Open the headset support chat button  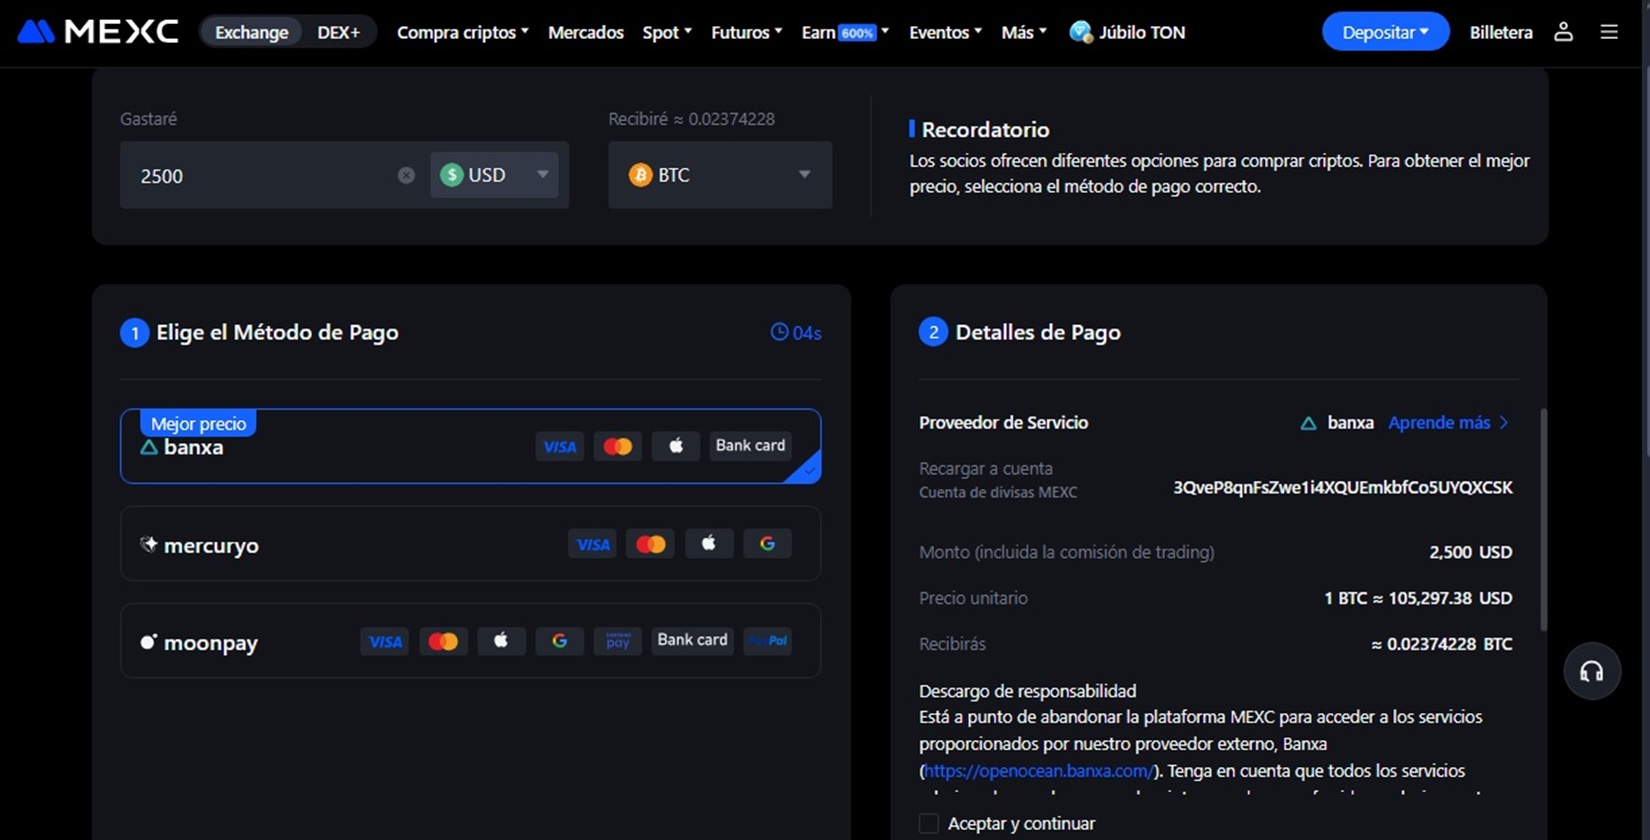tap(1592, 671)
